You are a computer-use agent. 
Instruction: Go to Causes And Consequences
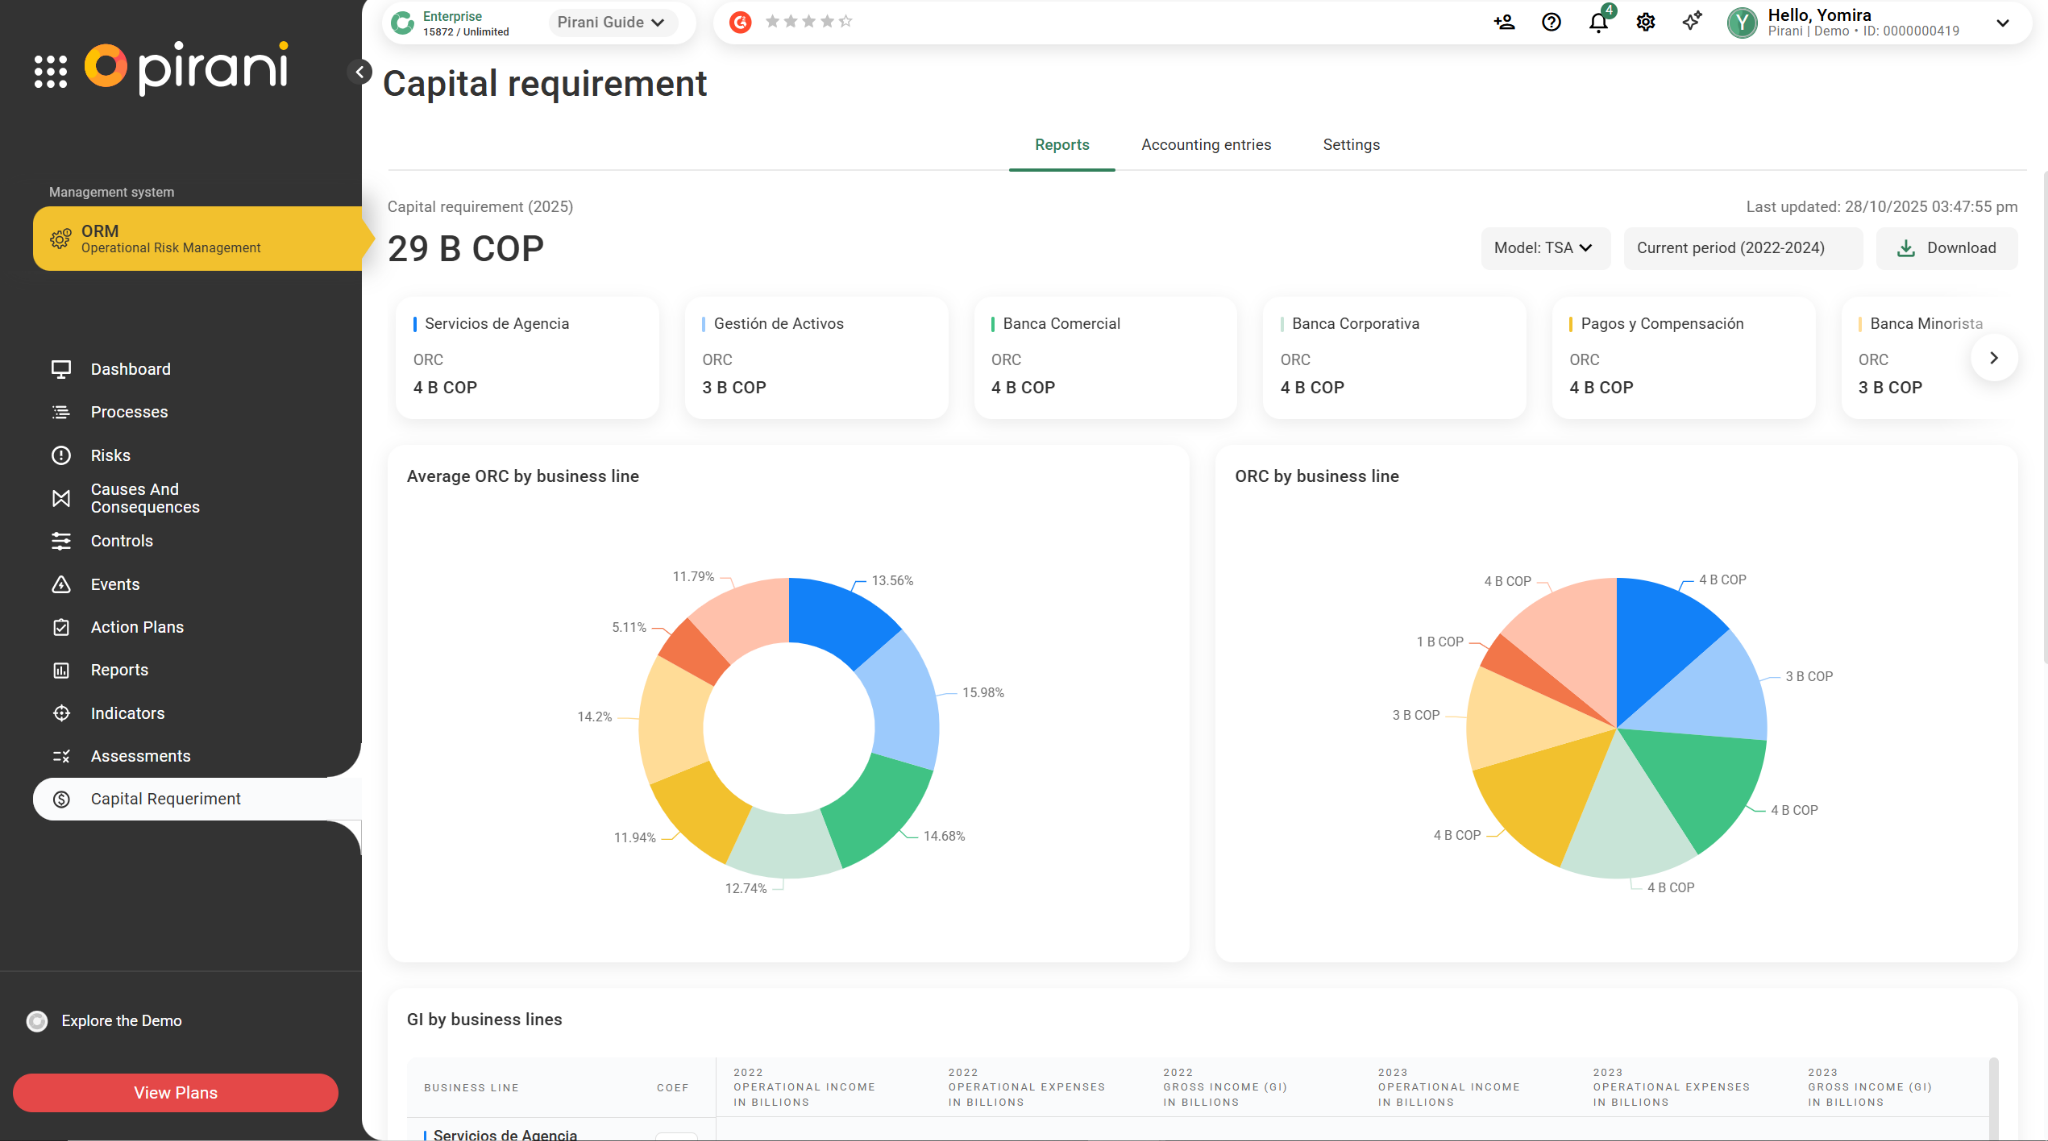pyautogui.click(x=144, y=498)
